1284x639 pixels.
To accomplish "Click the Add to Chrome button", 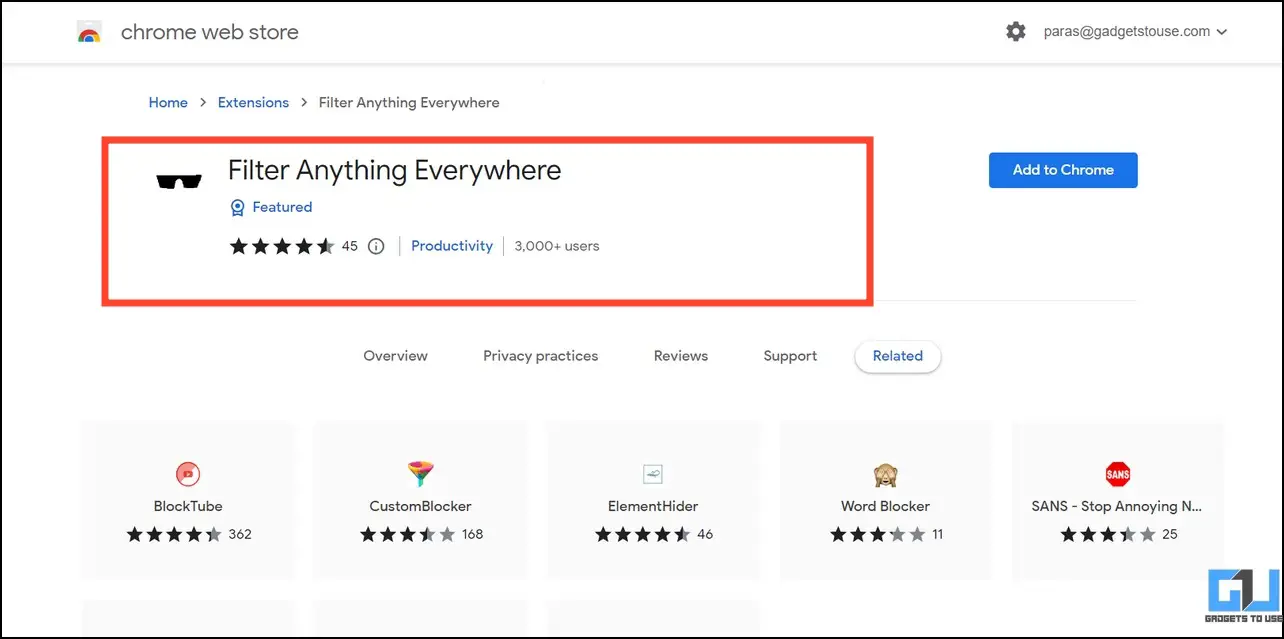I will point(1063,170).
